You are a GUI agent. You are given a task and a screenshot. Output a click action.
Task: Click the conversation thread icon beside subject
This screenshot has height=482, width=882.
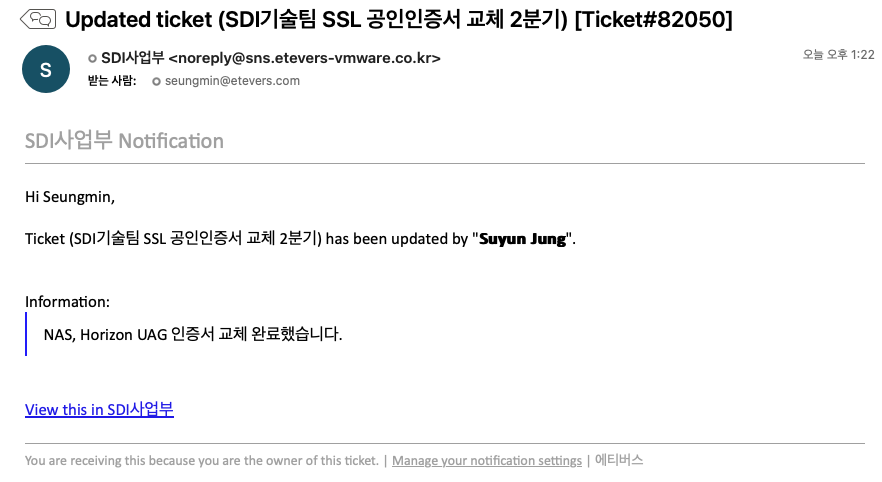coord(38,19)
